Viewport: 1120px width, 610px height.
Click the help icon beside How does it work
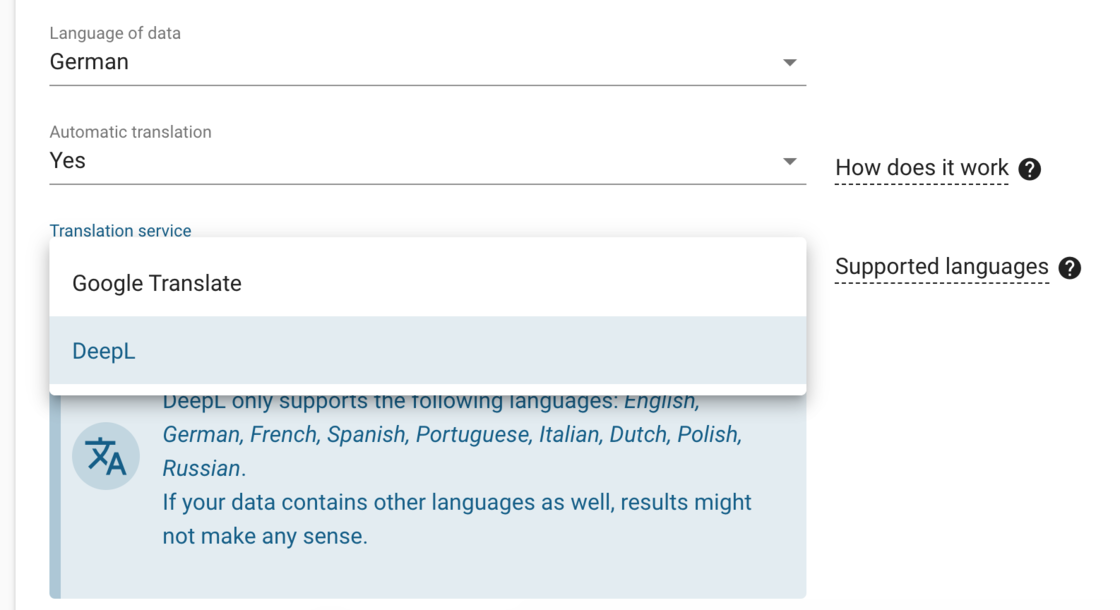1029,169
